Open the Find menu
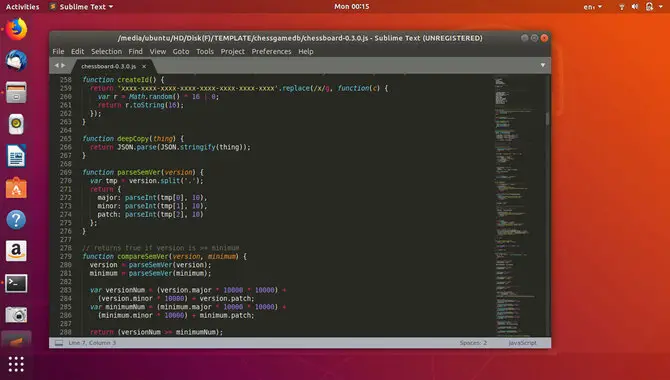The image size is (670, 380). point(135,51)
